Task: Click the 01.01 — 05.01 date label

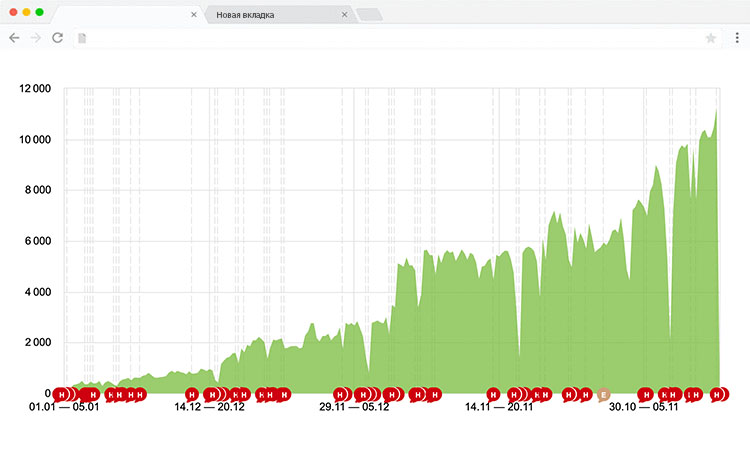Action: (64, 407)
